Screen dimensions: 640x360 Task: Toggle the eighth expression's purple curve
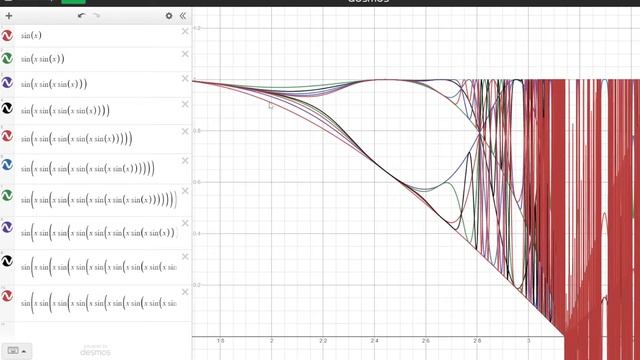[7, 227]
